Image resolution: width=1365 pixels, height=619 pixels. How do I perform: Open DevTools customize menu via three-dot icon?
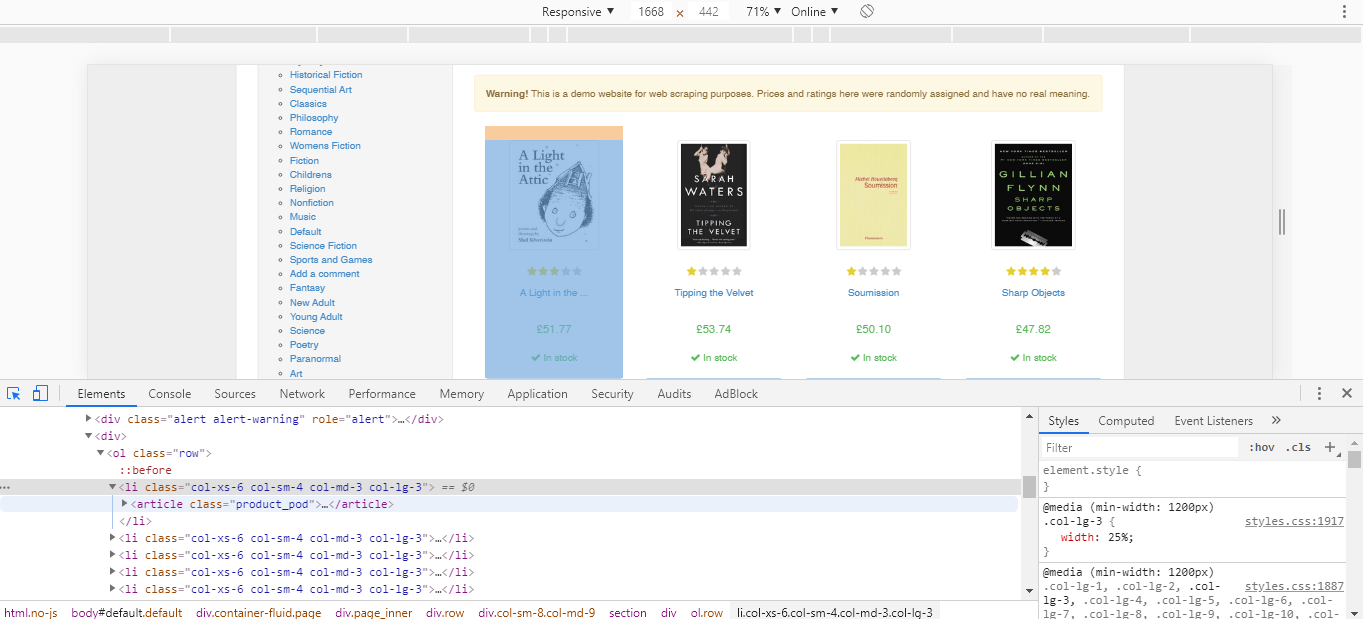1318,393
